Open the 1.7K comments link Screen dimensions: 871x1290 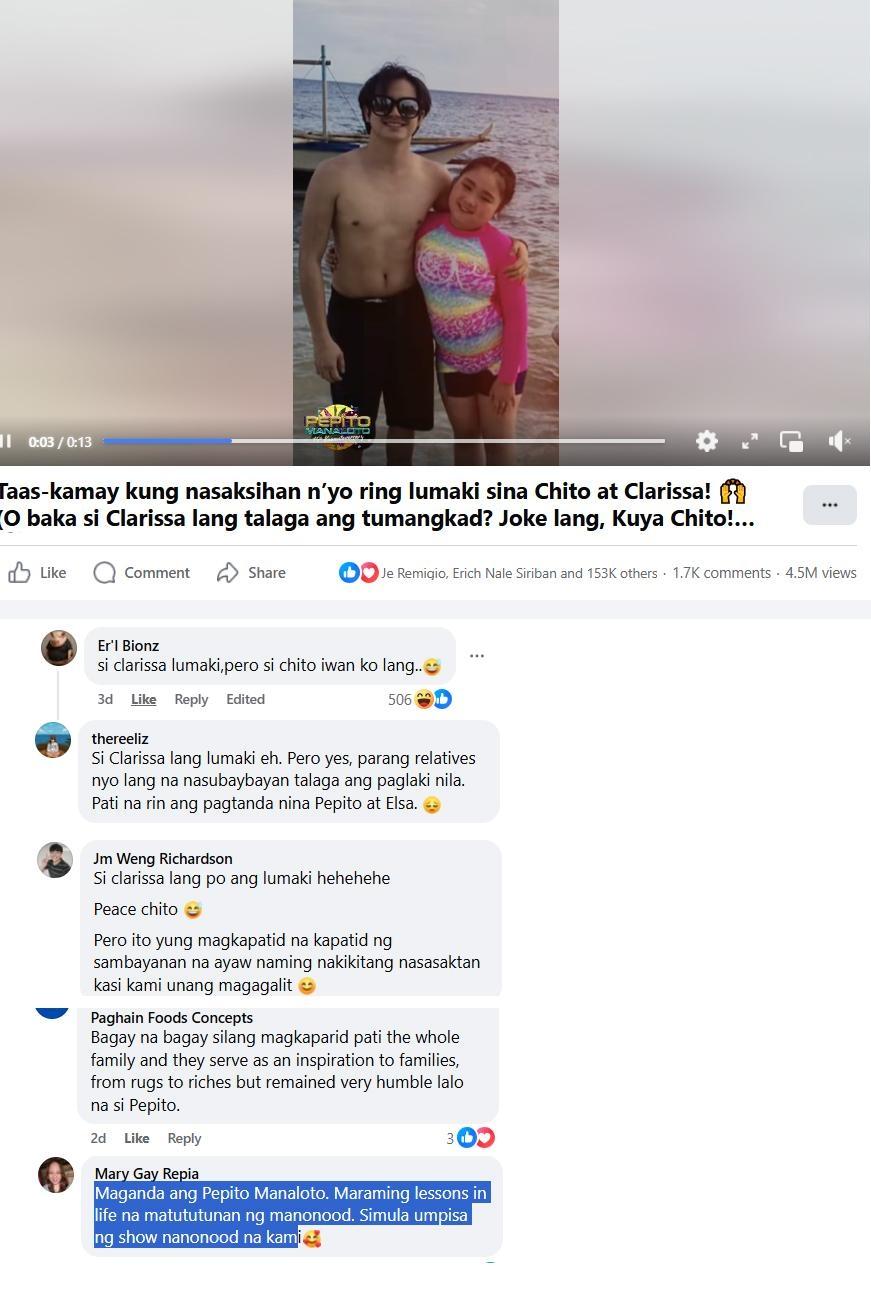coord(721,573)
